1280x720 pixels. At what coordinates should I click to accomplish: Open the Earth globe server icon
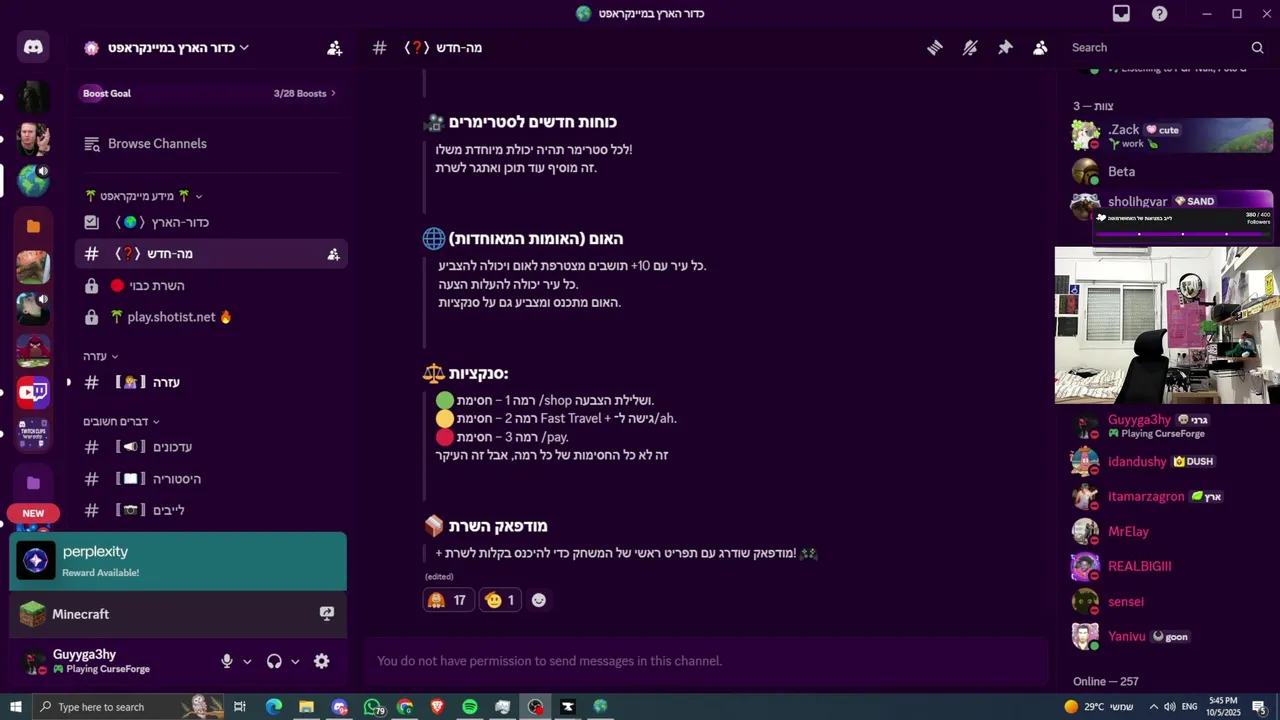pyautogui.click(x=33, y=180)
